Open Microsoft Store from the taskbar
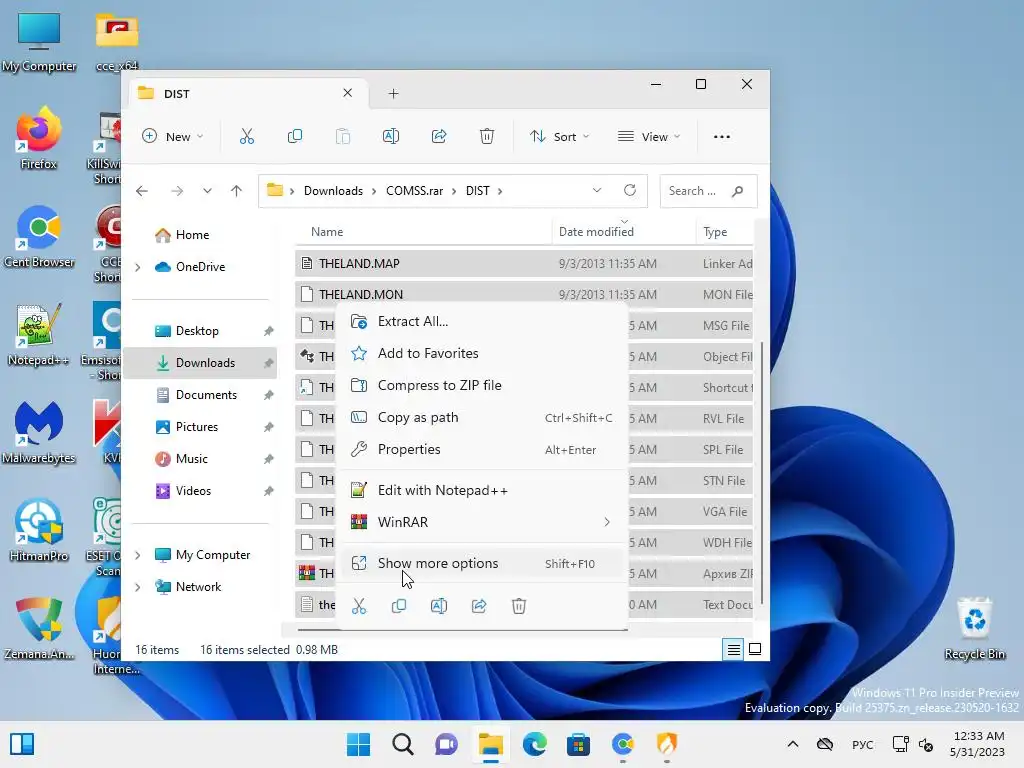This screenshot has height=768, width=1024. [x=578, y=744]
